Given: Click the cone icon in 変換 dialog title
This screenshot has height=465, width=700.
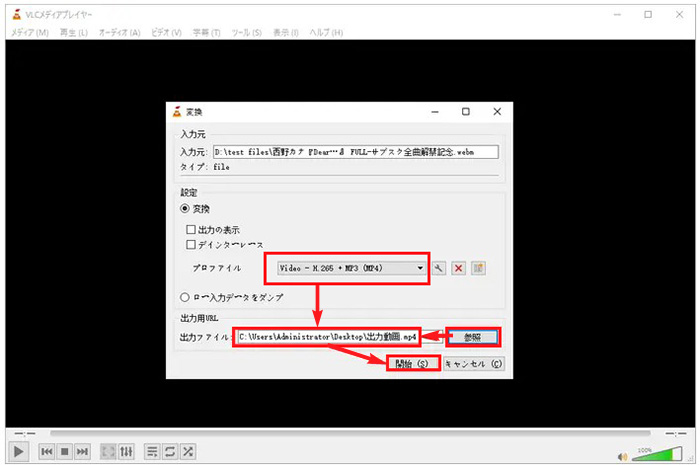Looking at the screenshot, I should tap(177, 112).
